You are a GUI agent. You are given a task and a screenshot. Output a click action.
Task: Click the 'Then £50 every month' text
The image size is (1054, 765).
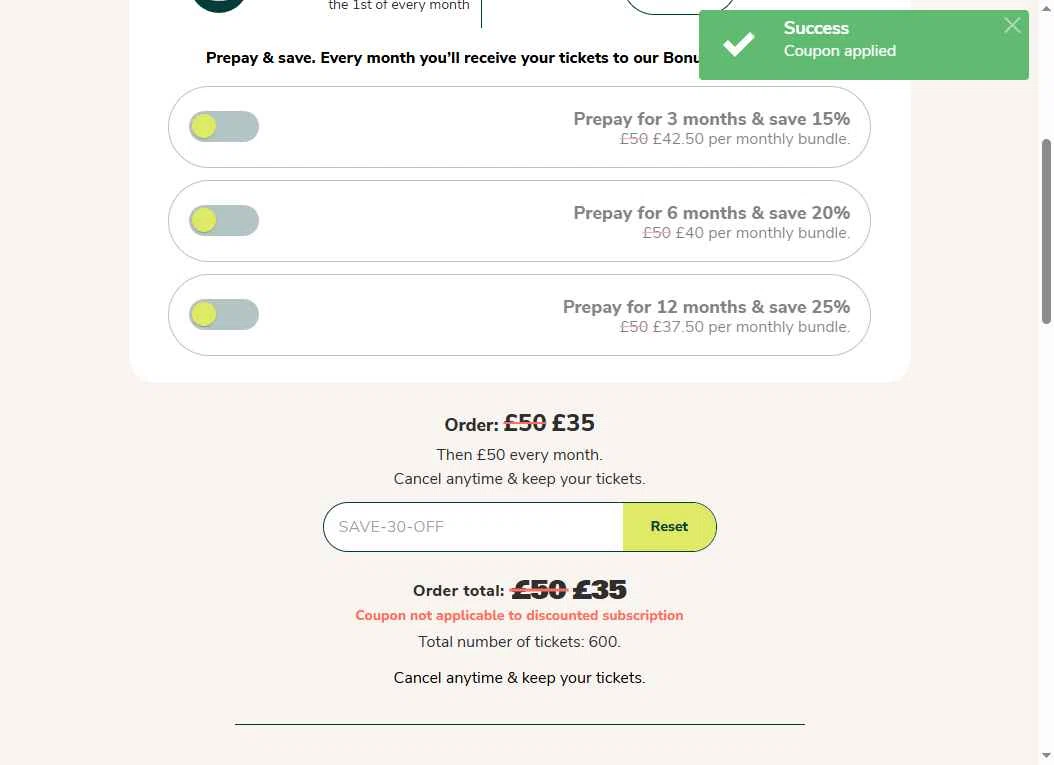point(519,455)
